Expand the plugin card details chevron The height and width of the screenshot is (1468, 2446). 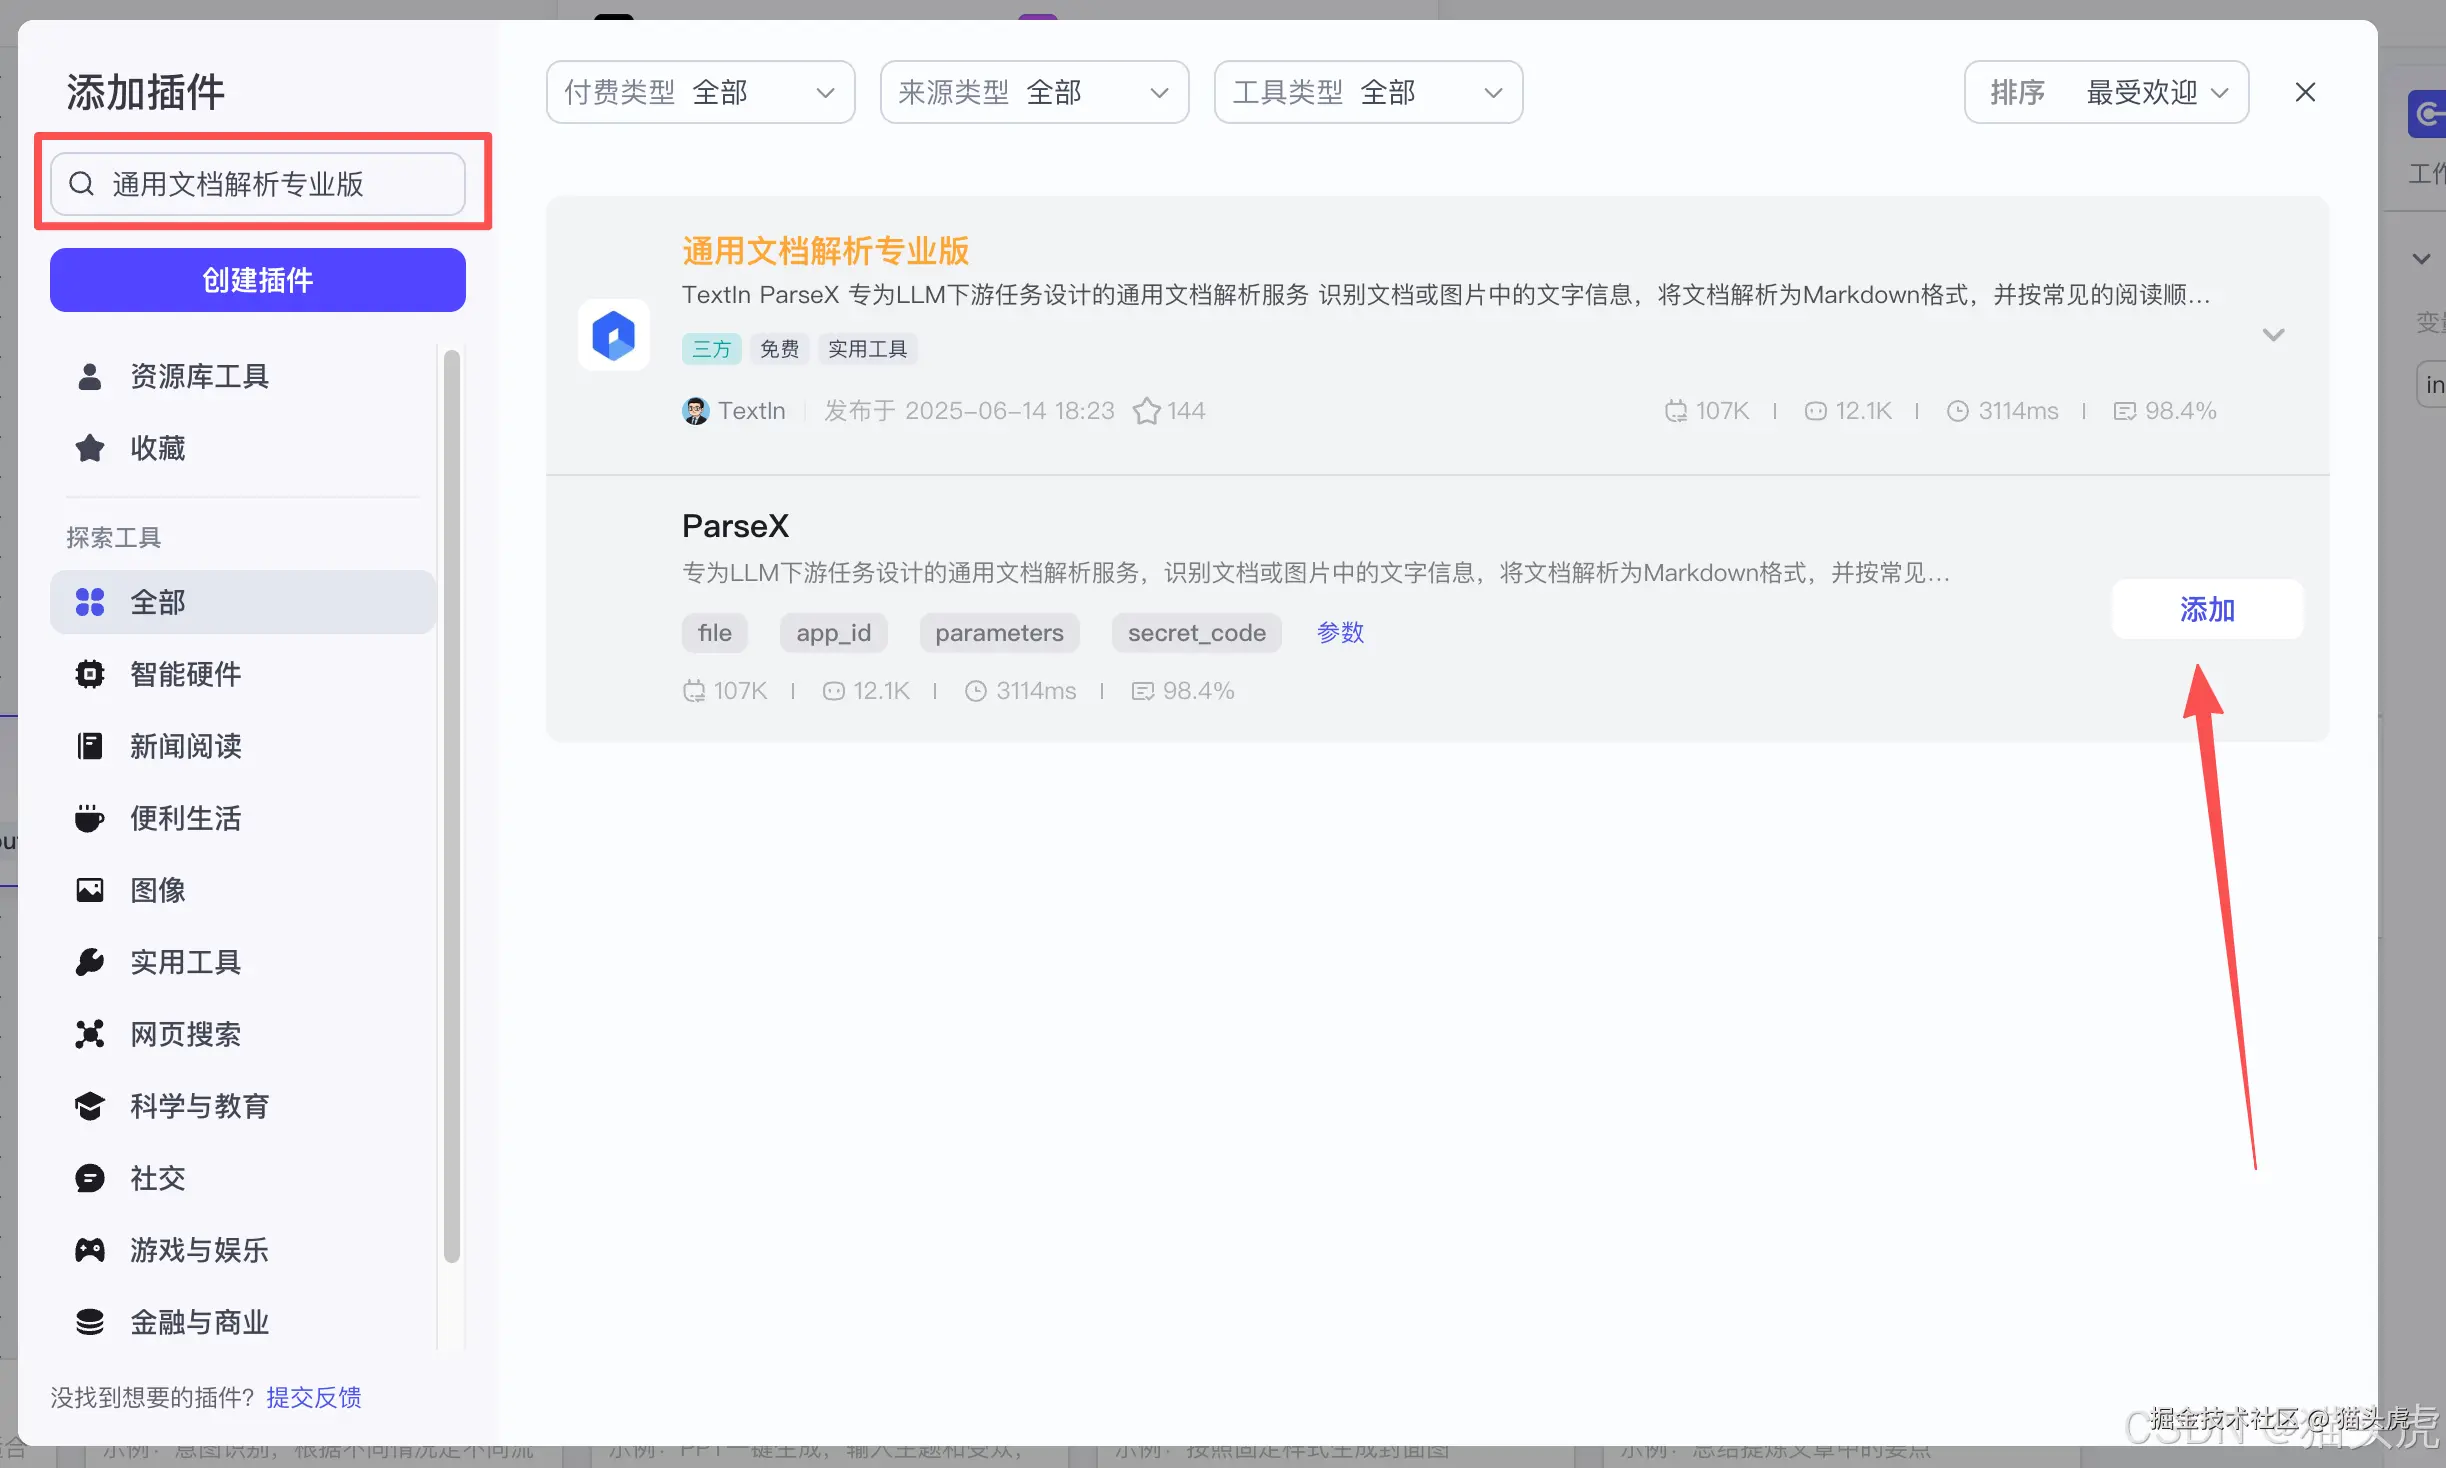(2273, 335)
